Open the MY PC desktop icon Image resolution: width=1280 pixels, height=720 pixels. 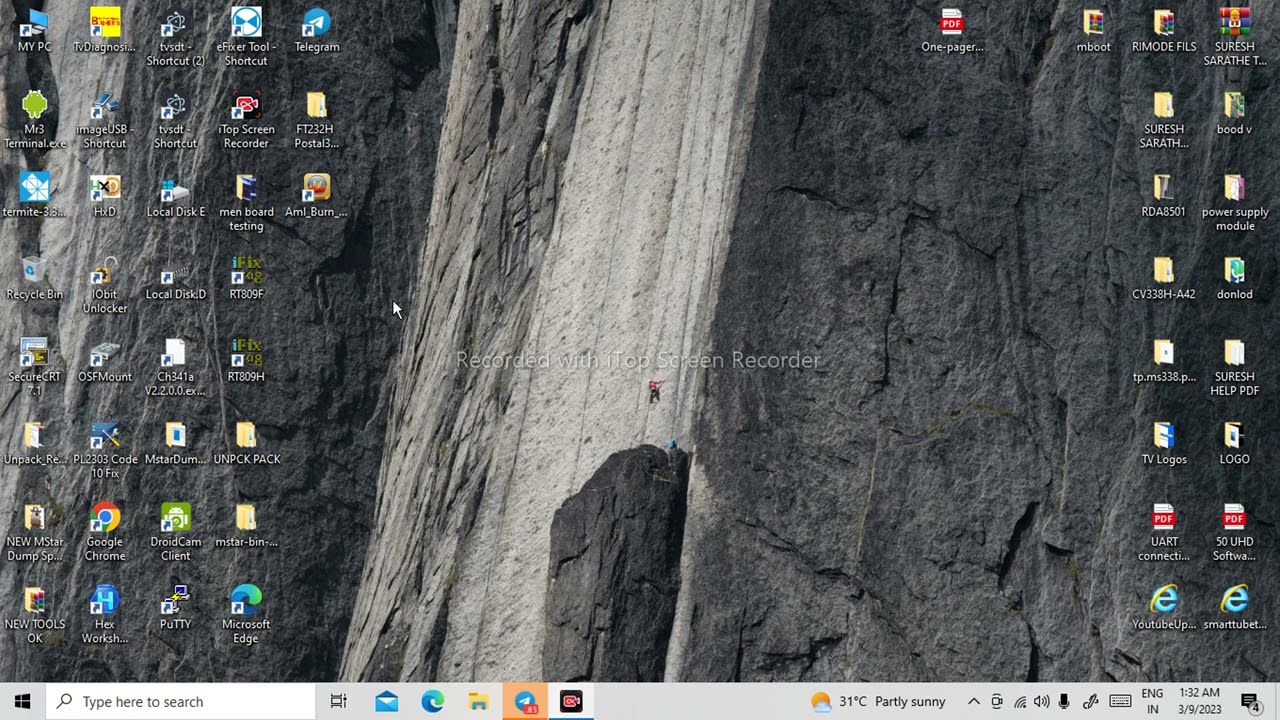pyautogui.click(x=34, y=30)
